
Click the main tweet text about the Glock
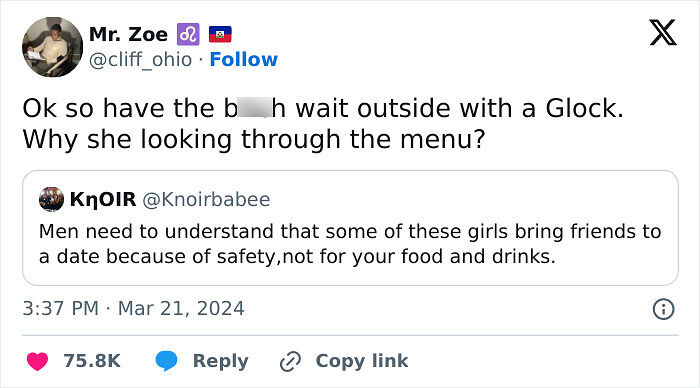tap(323, 124)
